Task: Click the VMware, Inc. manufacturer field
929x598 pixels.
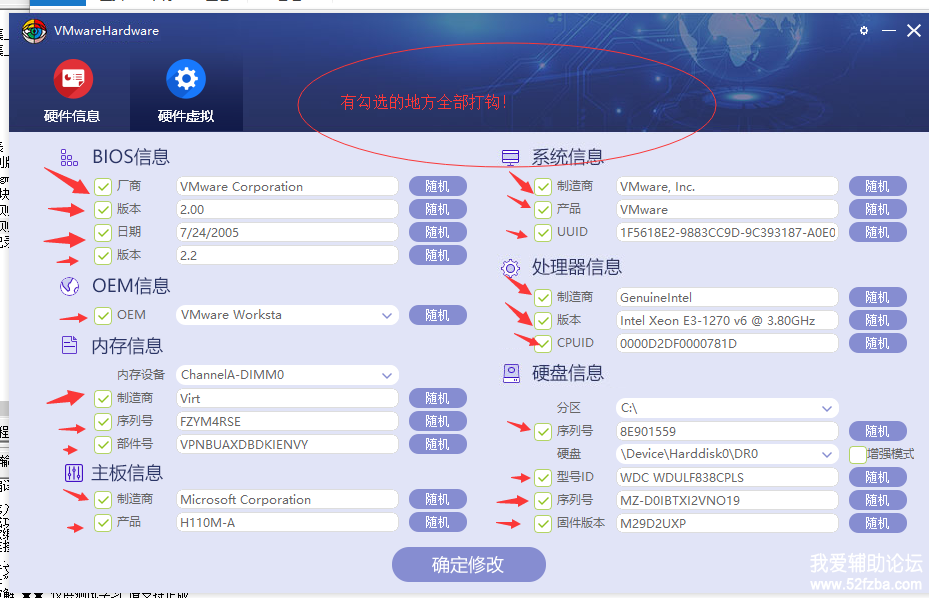Action: [728, 187]
